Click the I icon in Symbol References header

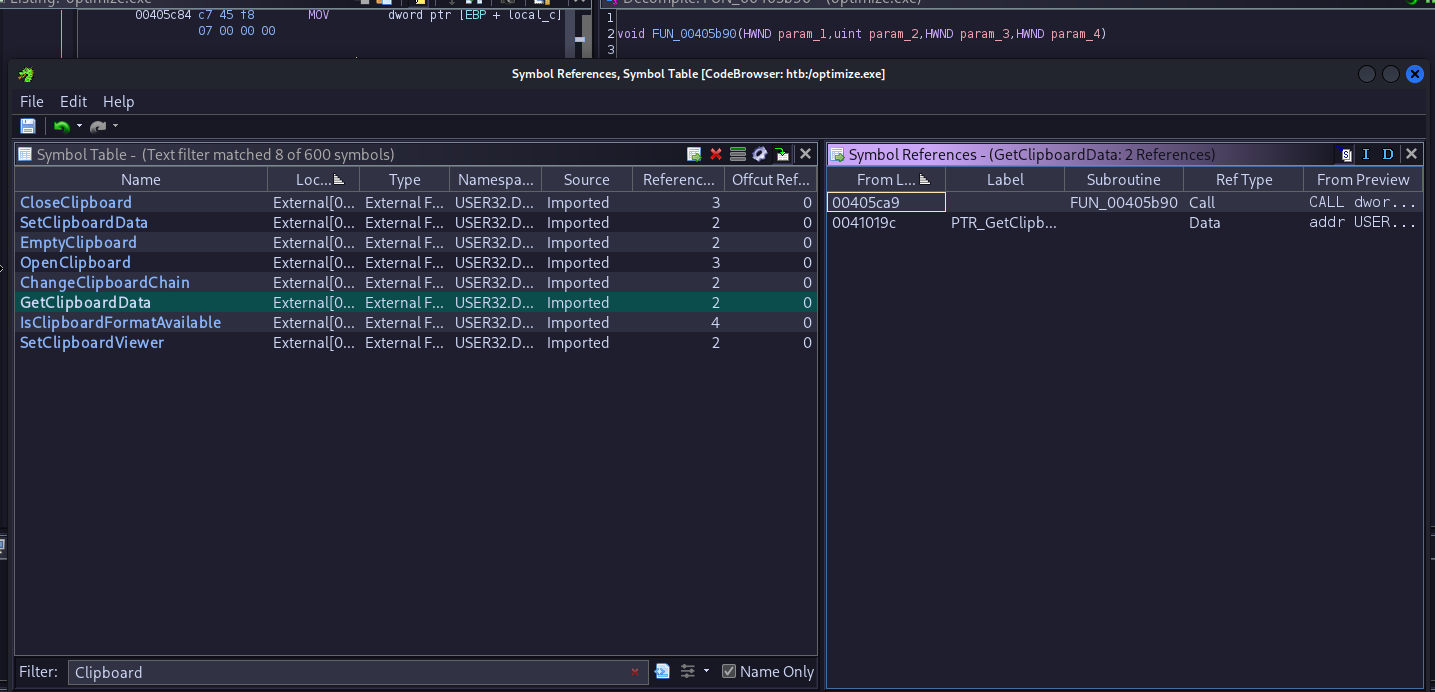tap(1366, 154)
